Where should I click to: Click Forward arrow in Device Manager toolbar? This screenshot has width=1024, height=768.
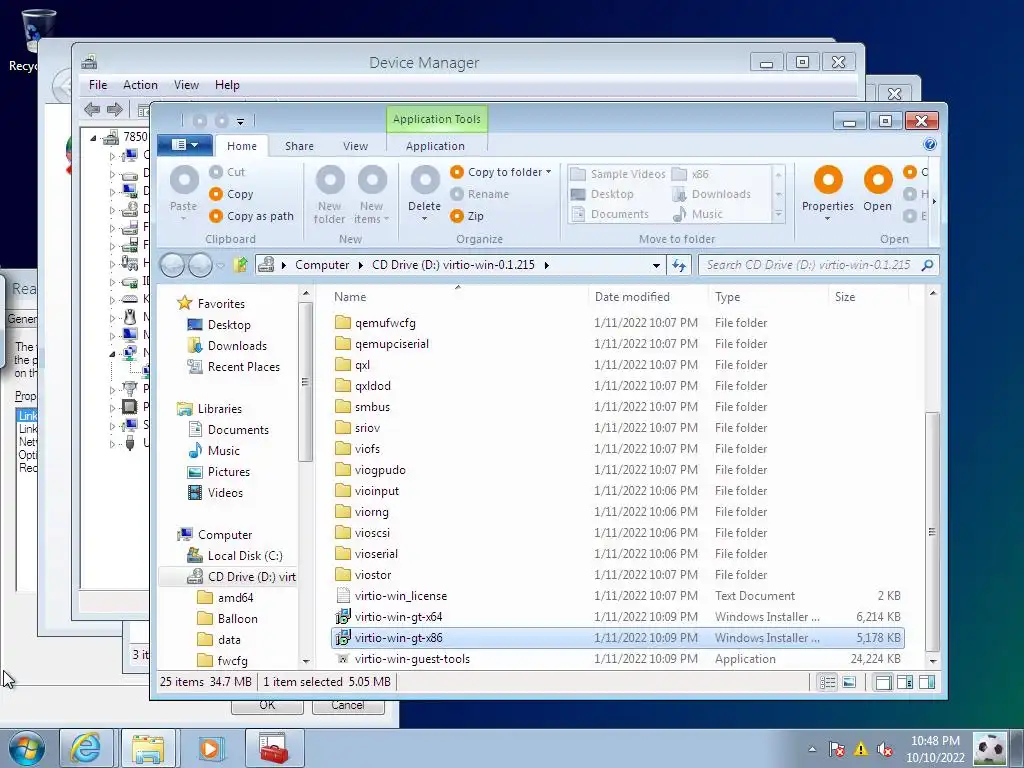(115, 110)
